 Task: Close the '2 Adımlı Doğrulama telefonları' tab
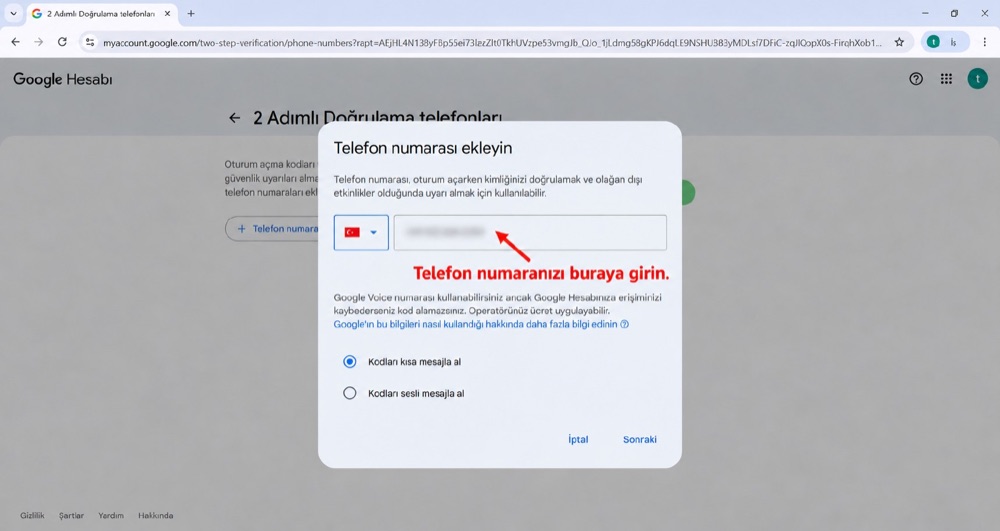(168, 13)
